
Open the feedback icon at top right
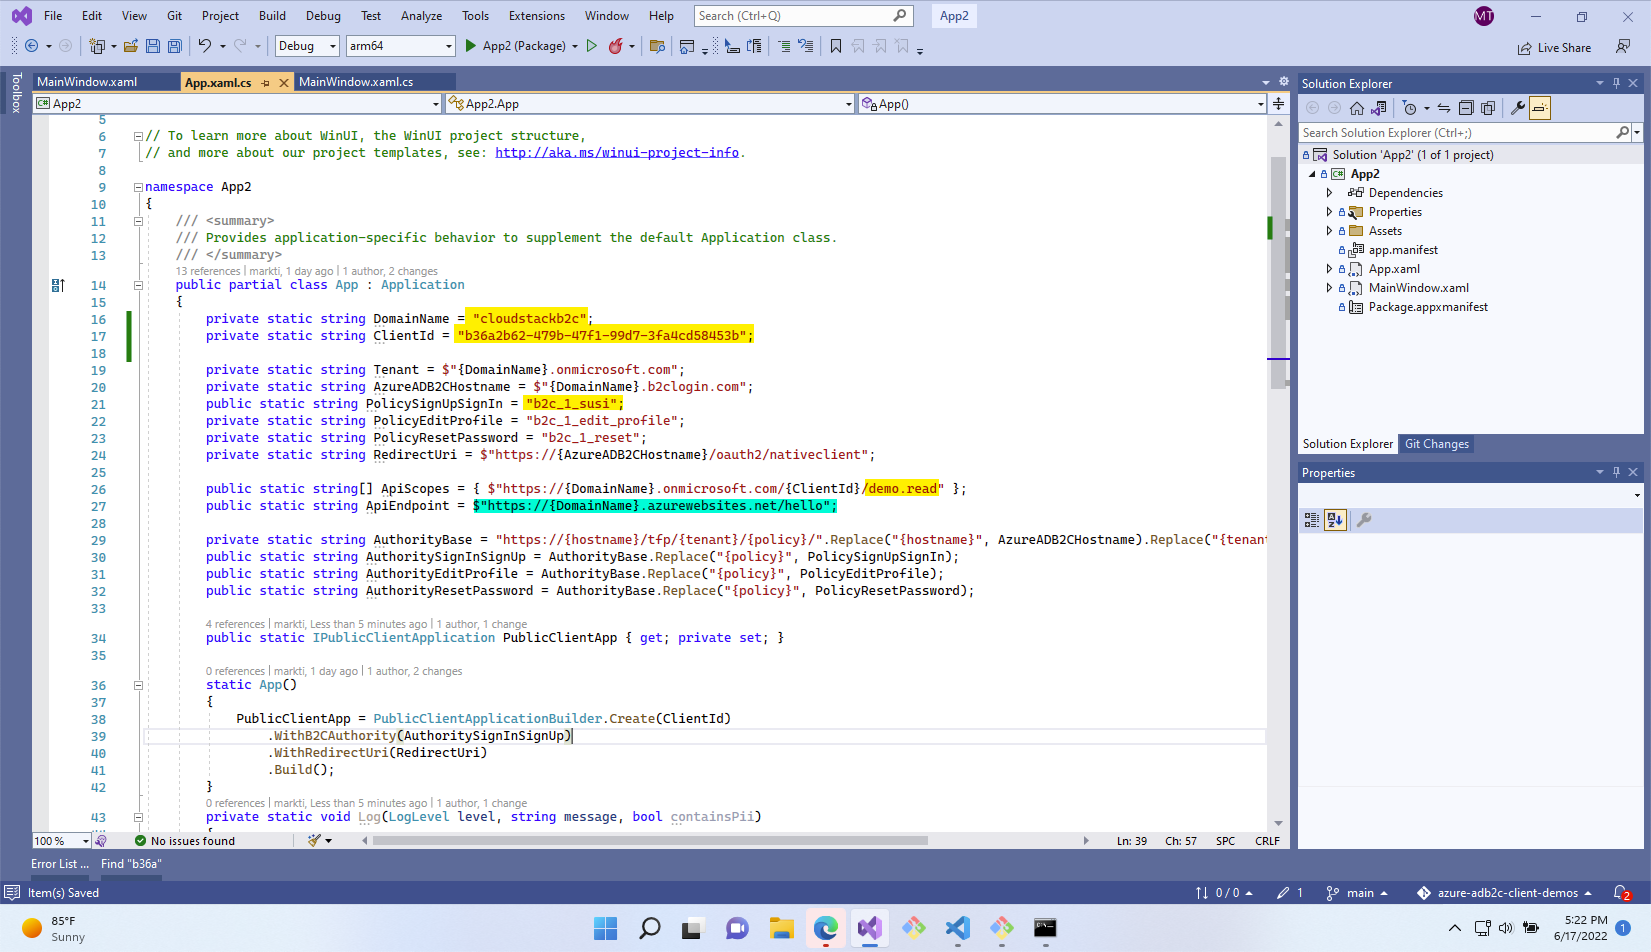pos(1623,47)
